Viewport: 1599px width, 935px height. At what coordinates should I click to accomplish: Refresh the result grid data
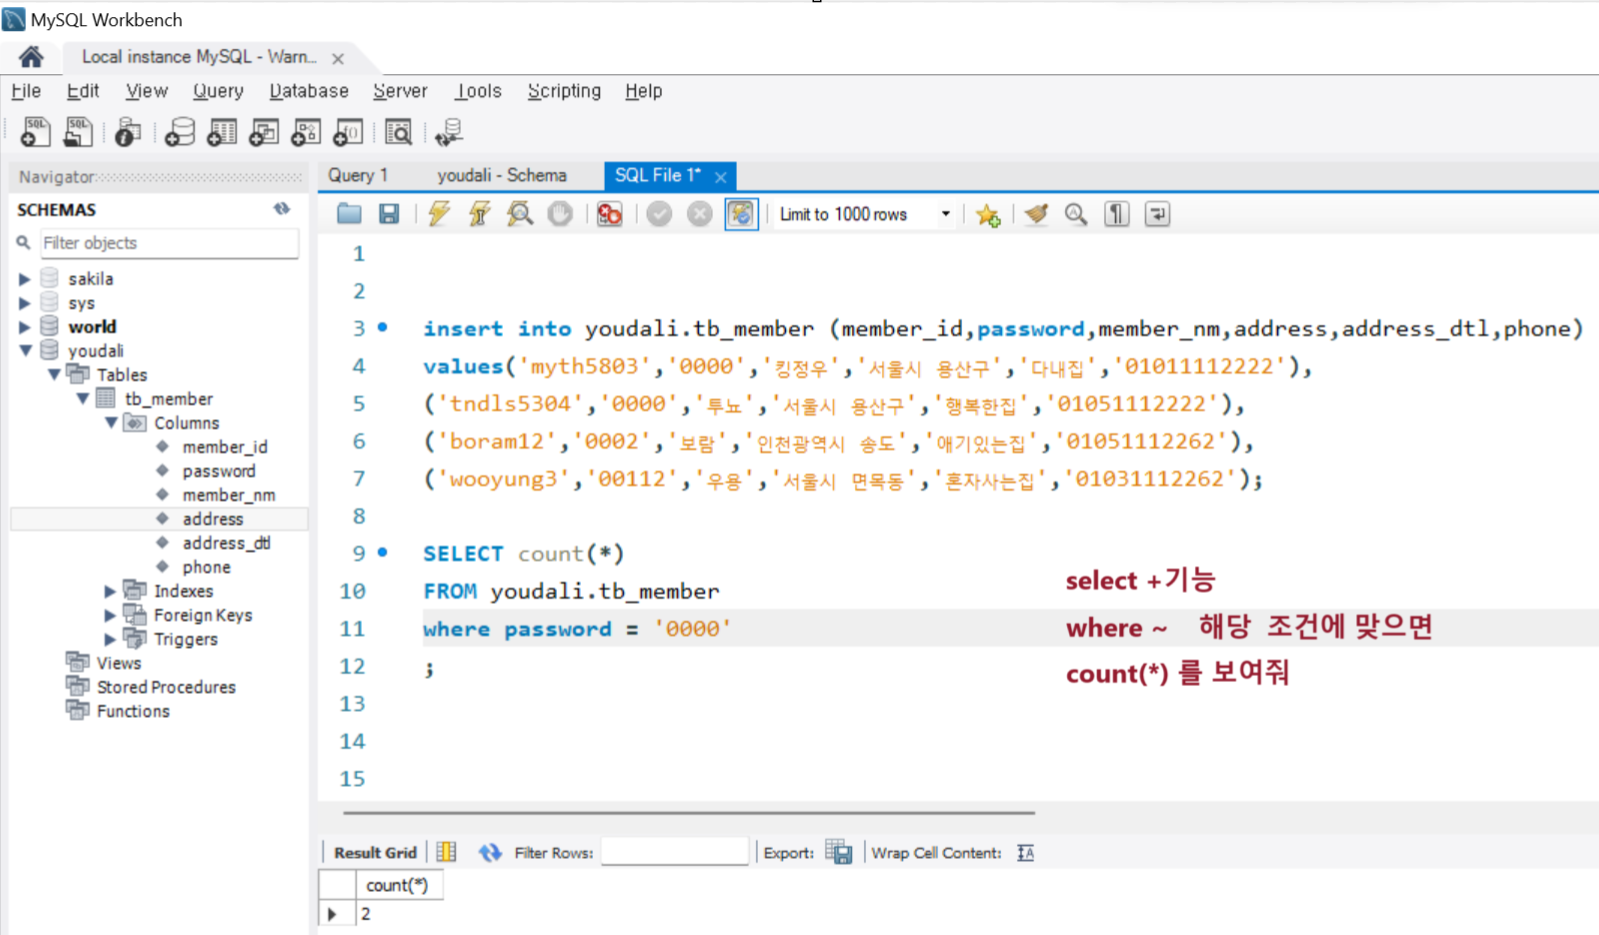point(489,852)
